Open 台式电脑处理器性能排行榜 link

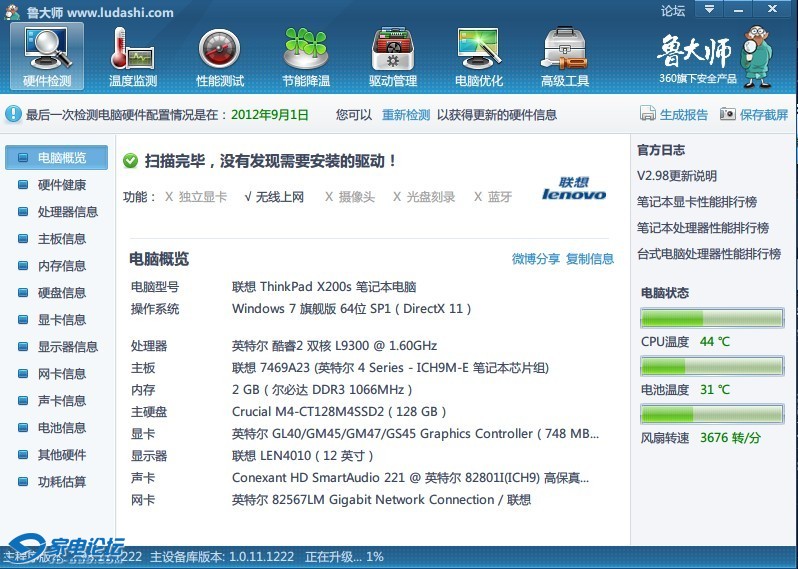[709, 254]
